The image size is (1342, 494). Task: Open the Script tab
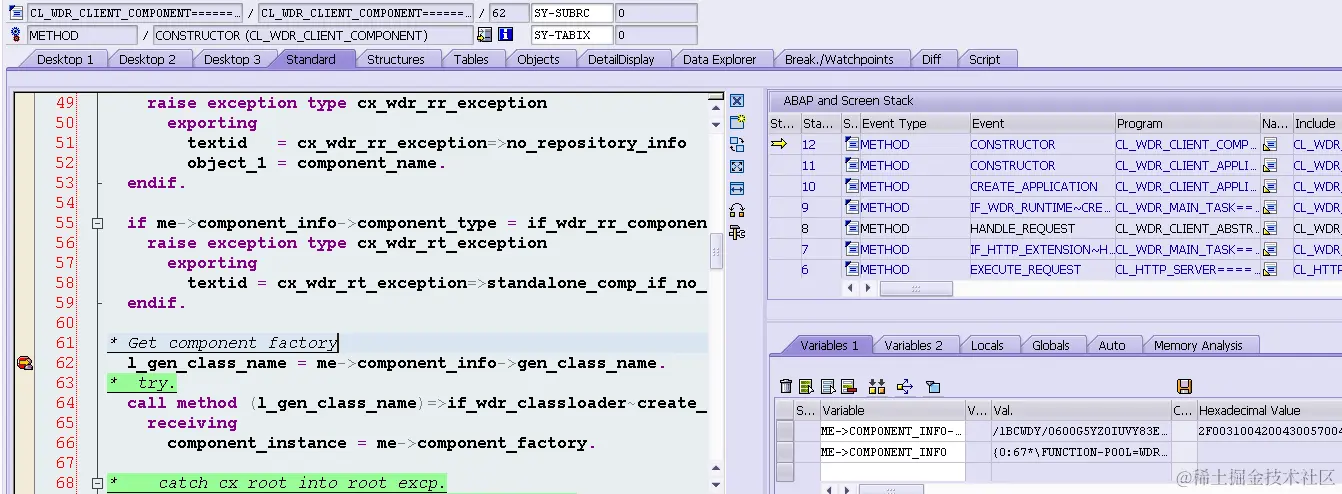(984, 60)
